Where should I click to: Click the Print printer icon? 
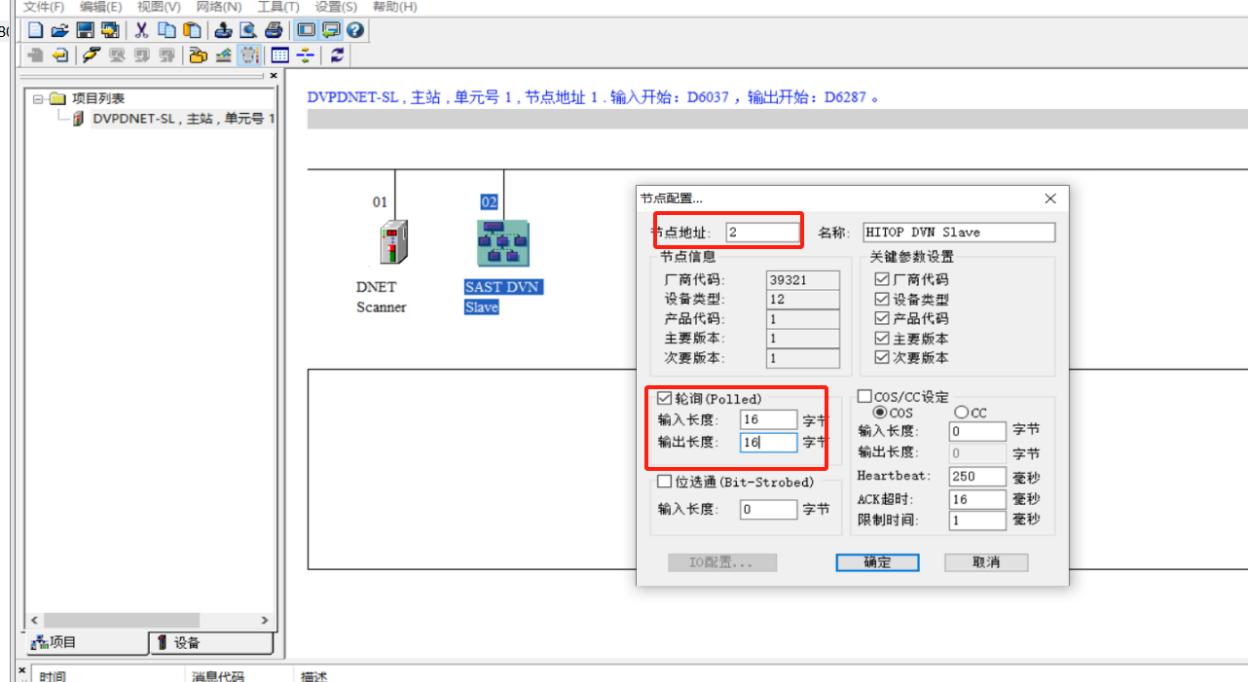(x=274, y=30)
